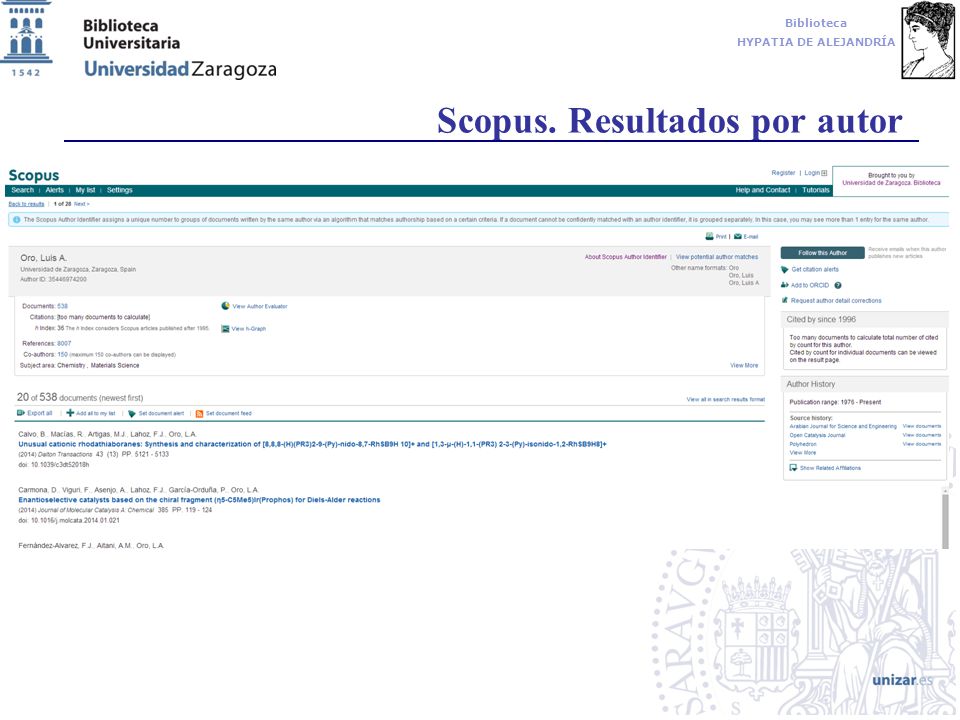This screenshot has height=720, width=960.
Task: Click the Login link
Action: tap(812, 173)
